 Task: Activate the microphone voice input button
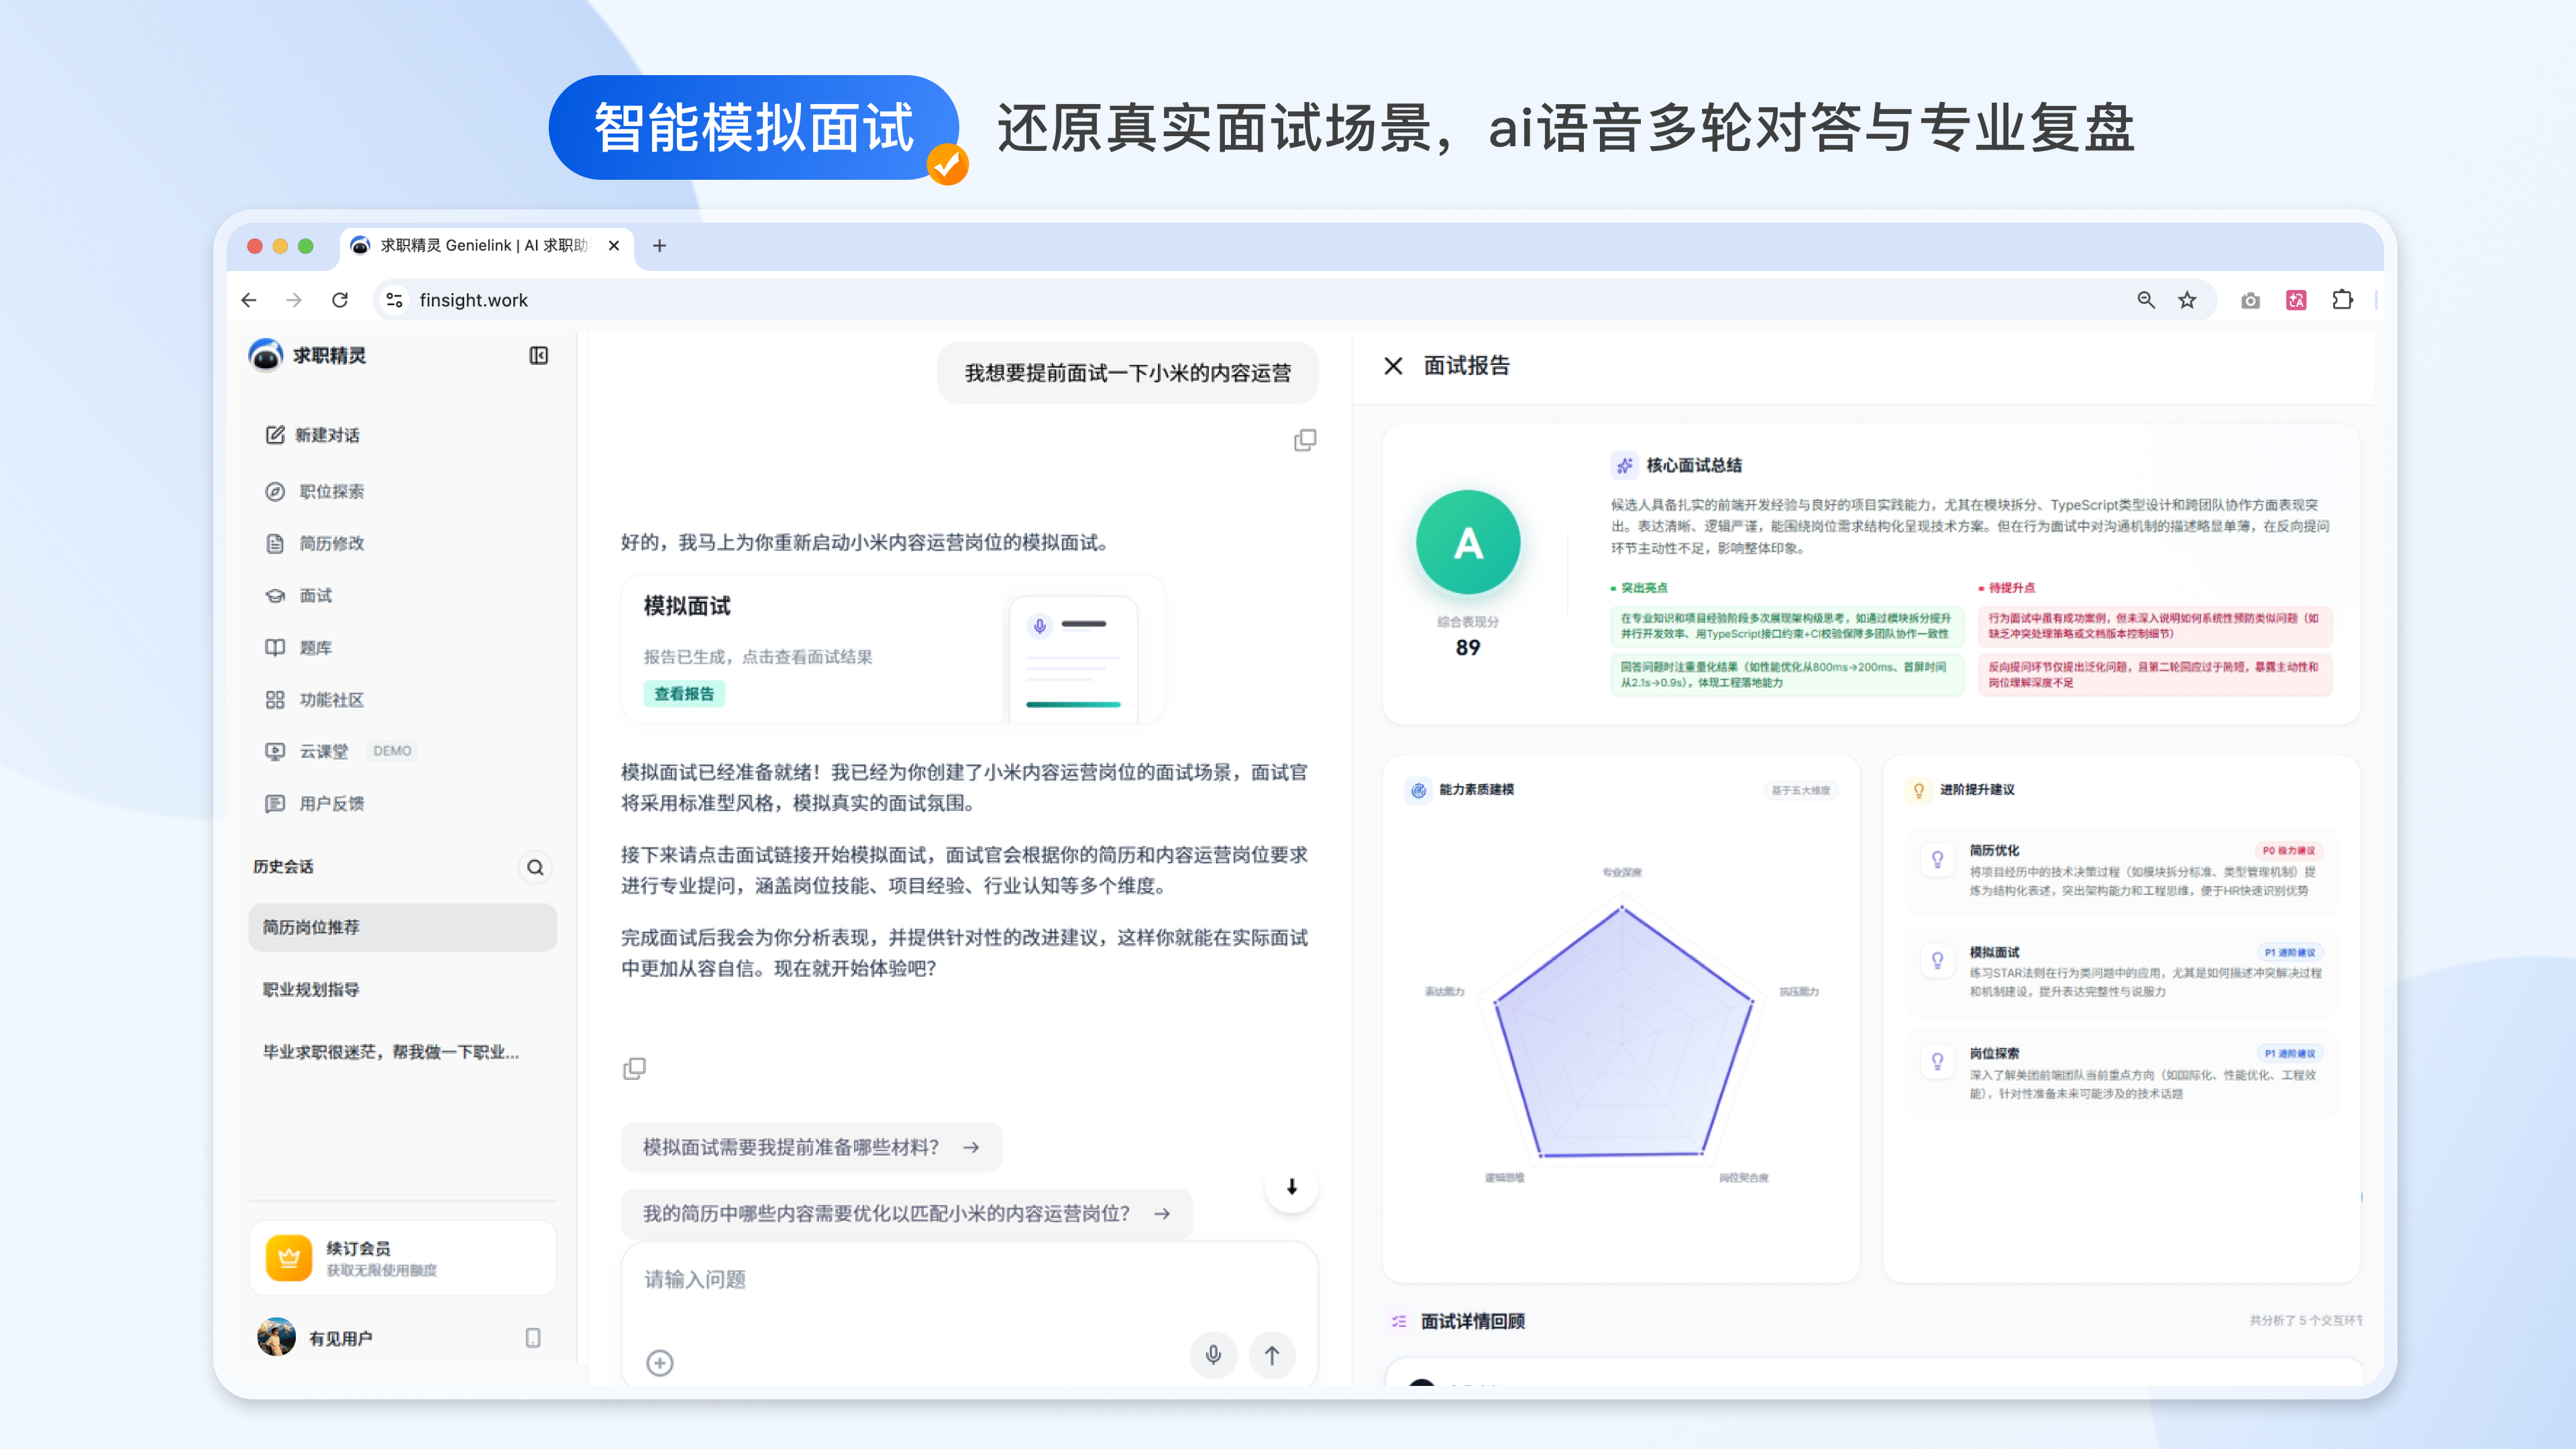tap(1213, 1355)
